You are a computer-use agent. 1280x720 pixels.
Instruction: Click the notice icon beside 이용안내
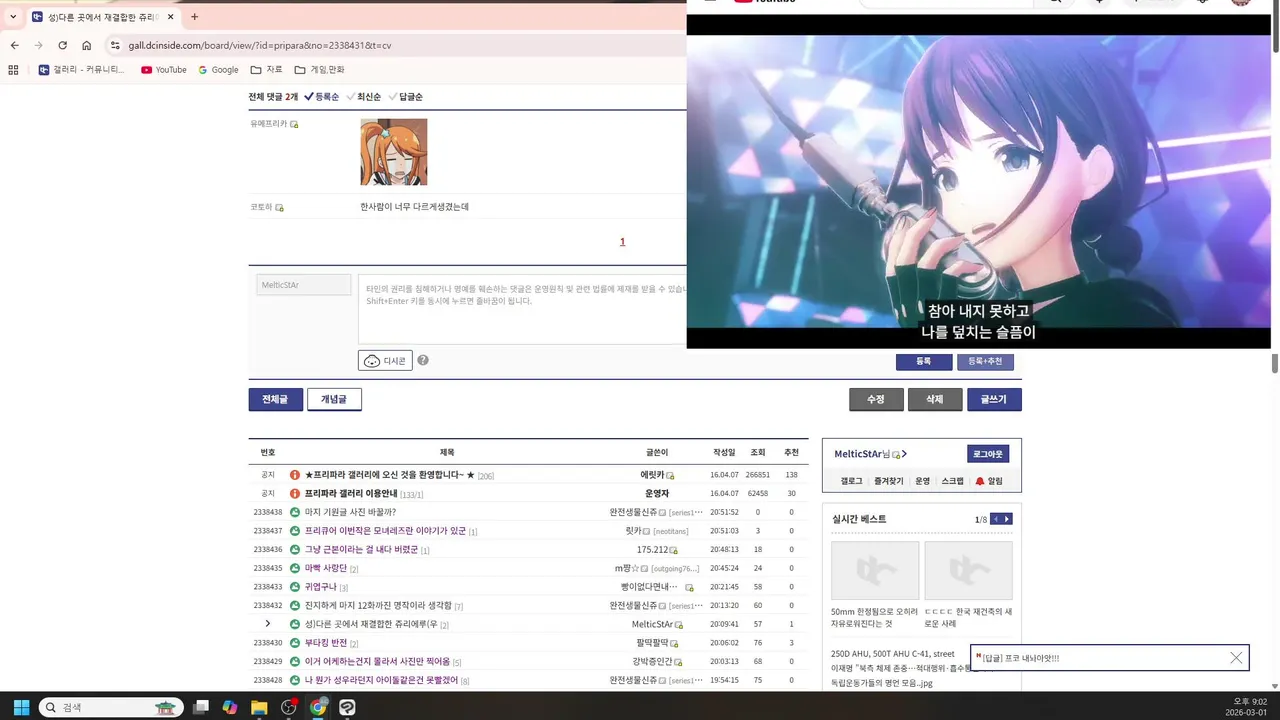coord(295,494)
